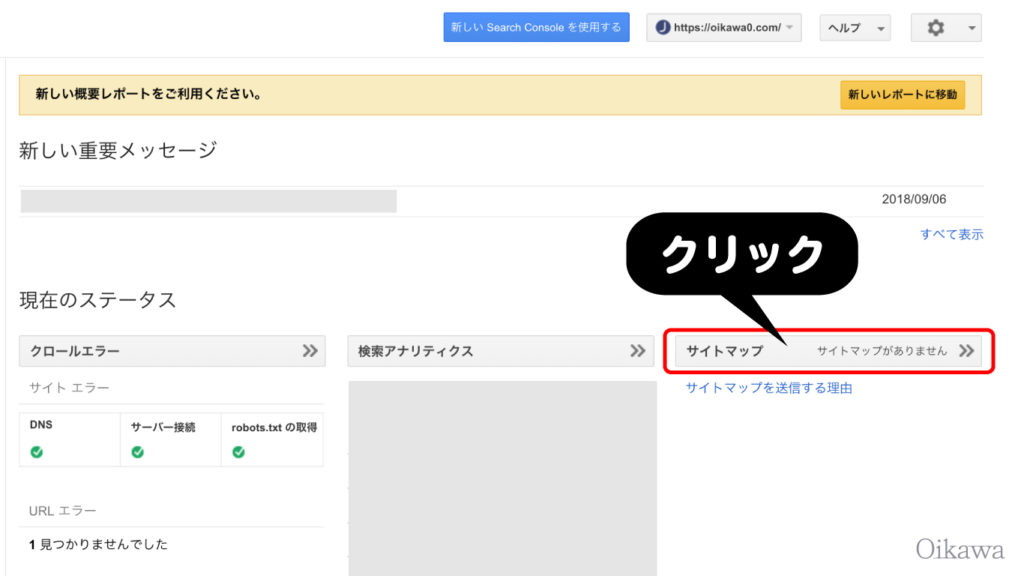Click the green check under DNS
Viewport: 1024px width, 576px height.
pyautogui.click(x=37, y=452)
